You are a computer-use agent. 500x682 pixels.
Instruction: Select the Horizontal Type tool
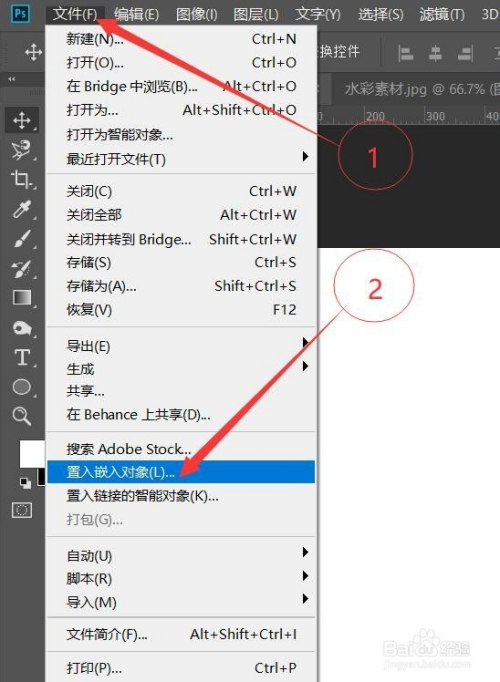click(x=22, y=358)
